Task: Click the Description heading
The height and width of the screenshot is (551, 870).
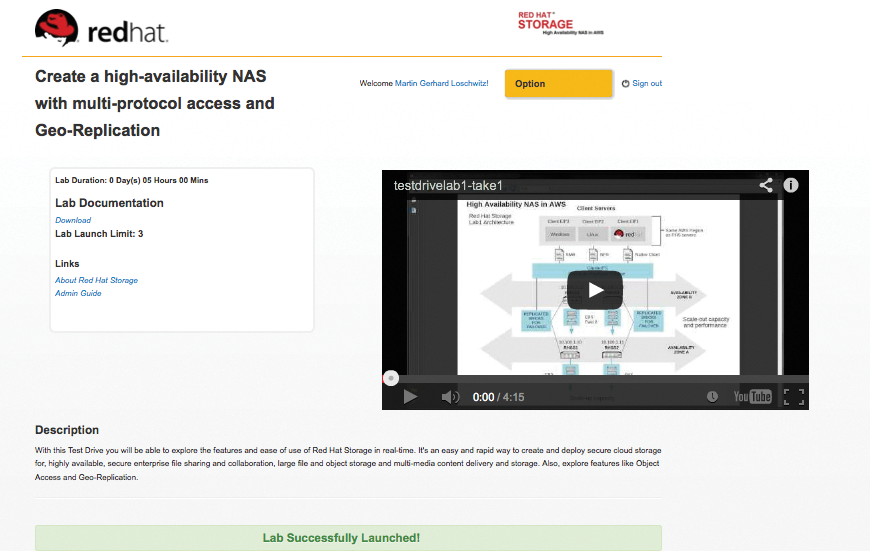Action: pos(67,430)
